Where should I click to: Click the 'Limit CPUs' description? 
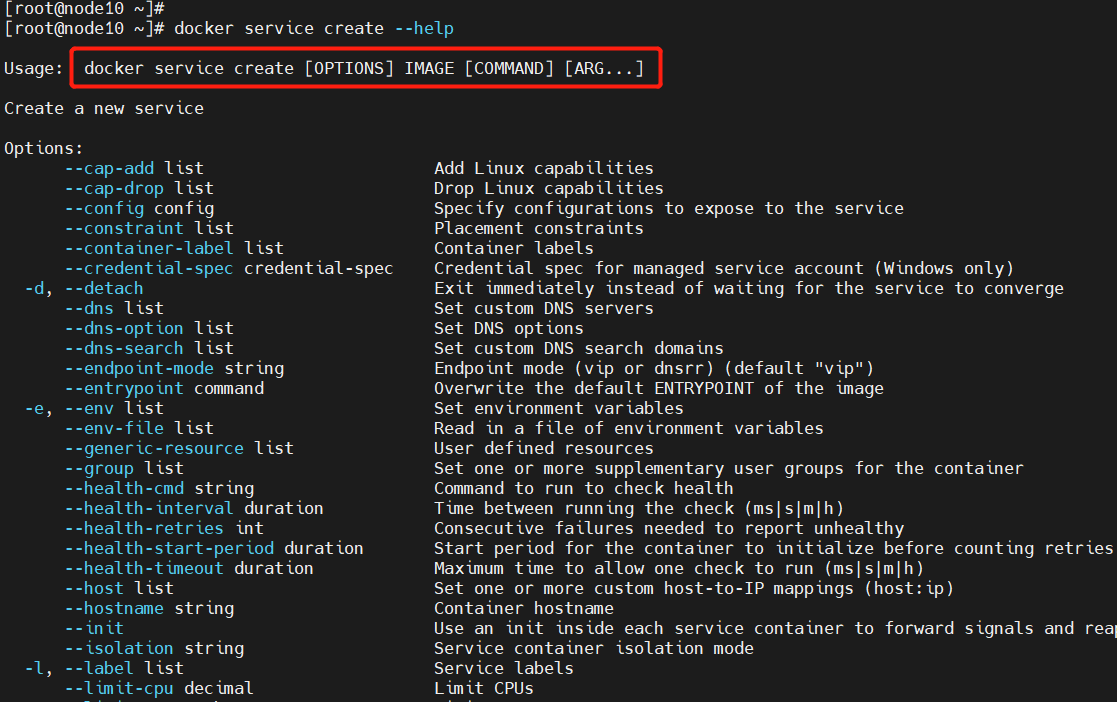pyautogui.click(x=484, y=687)
